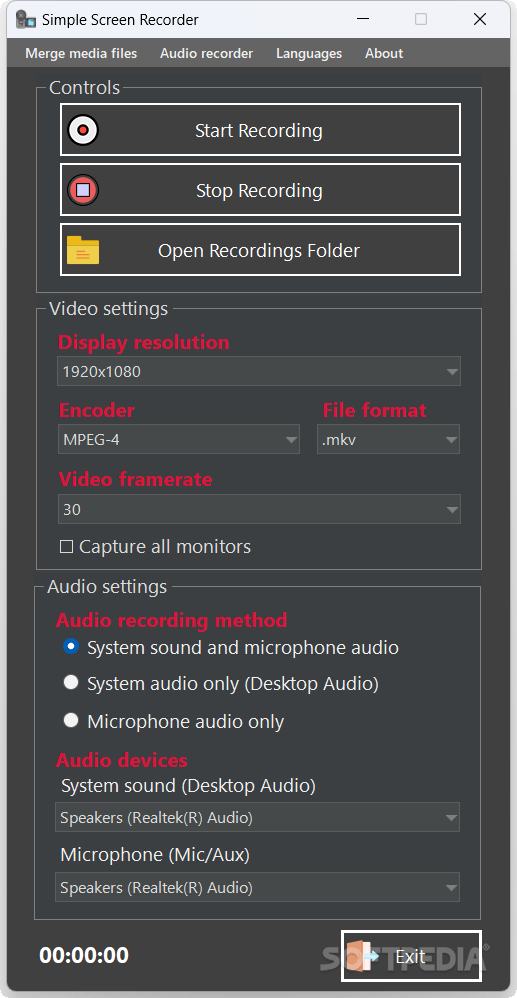Screen dimensions: 517x998
Task: Open the Languages menu
Action: click(309, 53)
